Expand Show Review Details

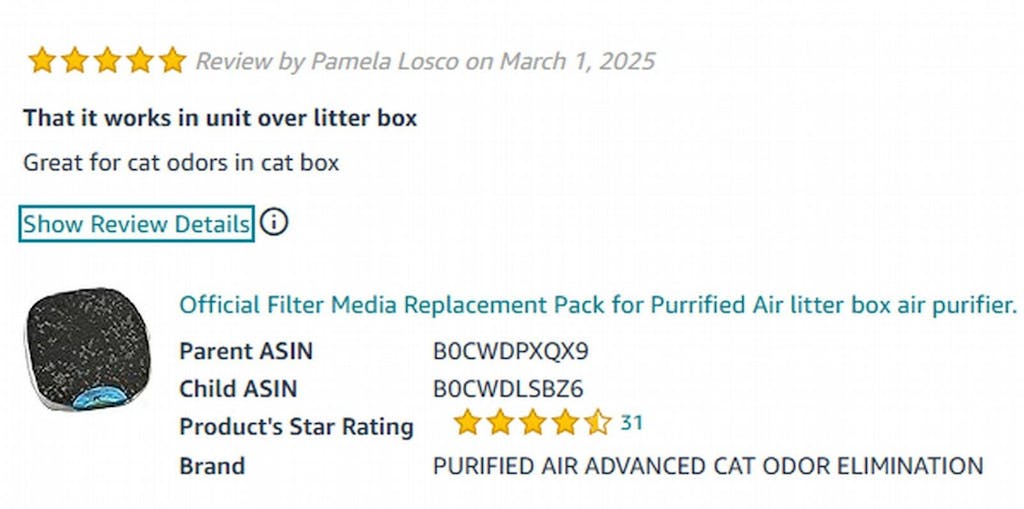click(136, 224)
